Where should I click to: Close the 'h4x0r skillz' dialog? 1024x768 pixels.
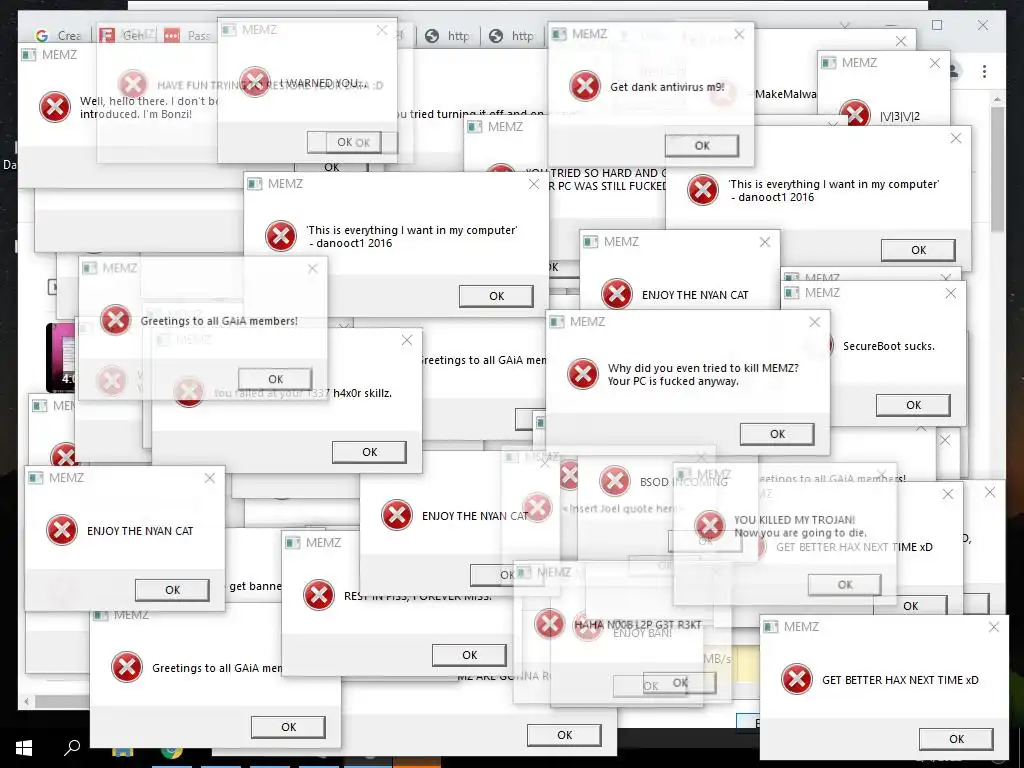pos(407,340)
